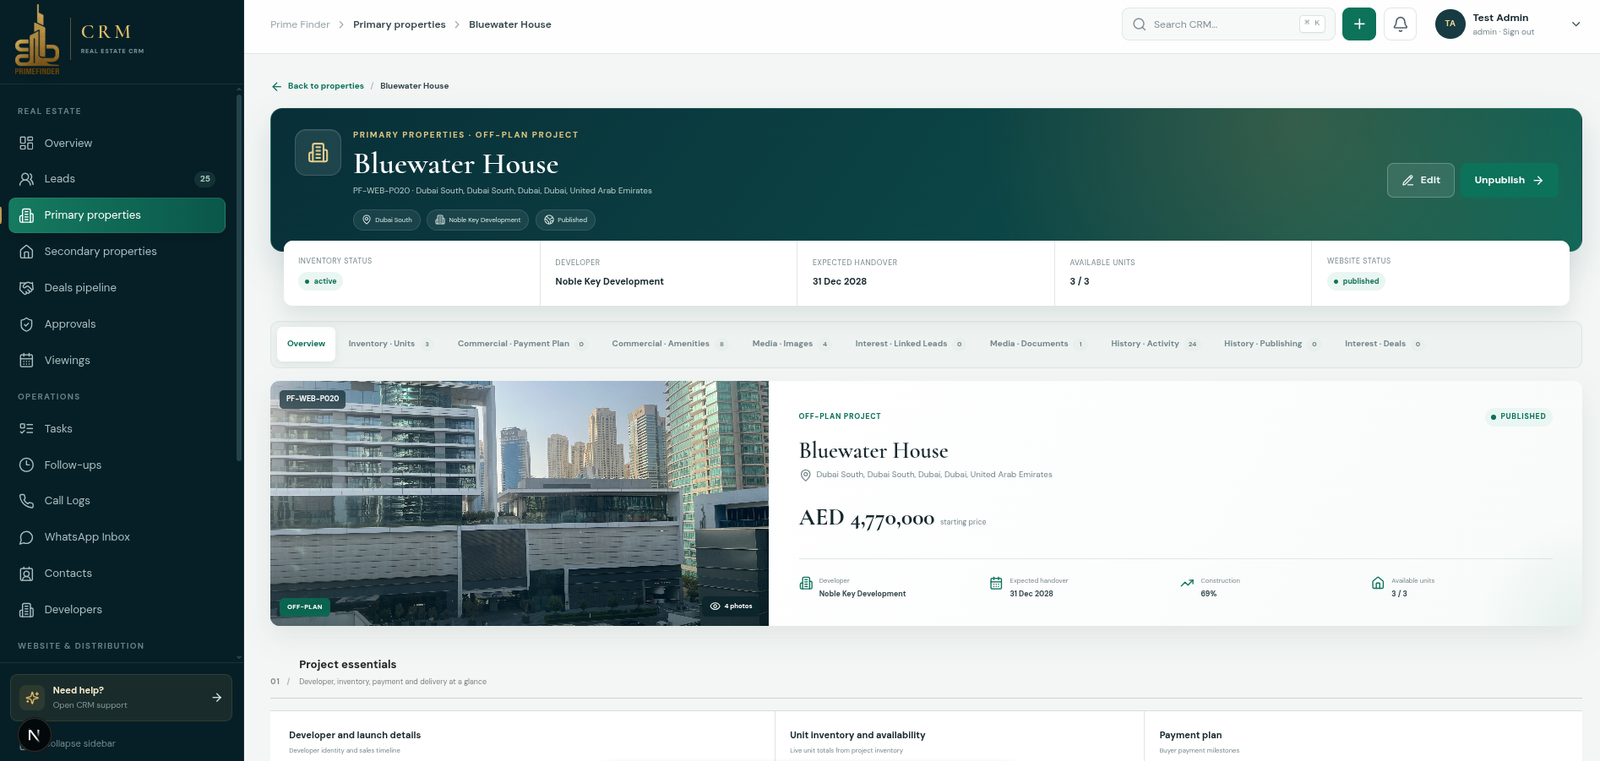Click the expected handover calendar icon

(x=996, y=583)
